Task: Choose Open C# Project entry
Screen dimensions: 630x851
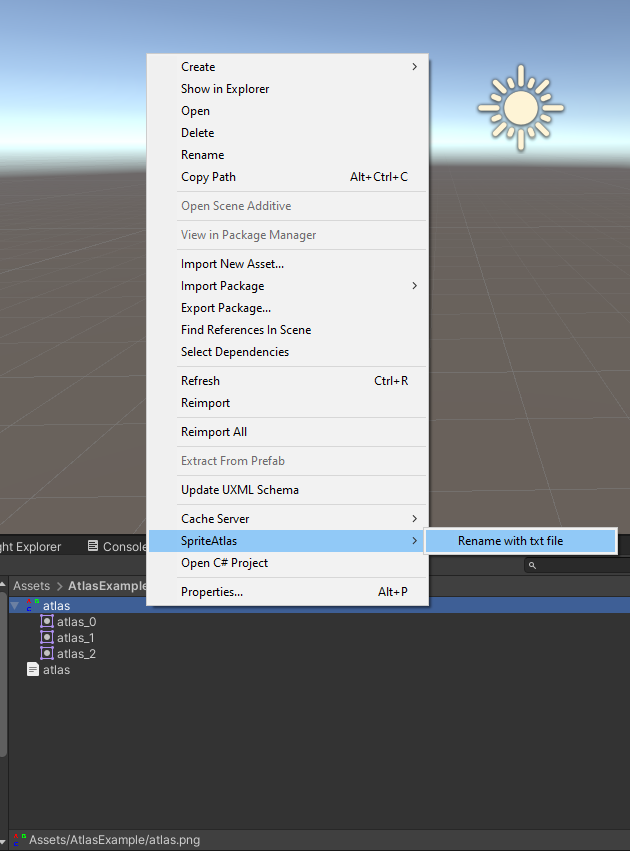Action: tap(288, 563)
